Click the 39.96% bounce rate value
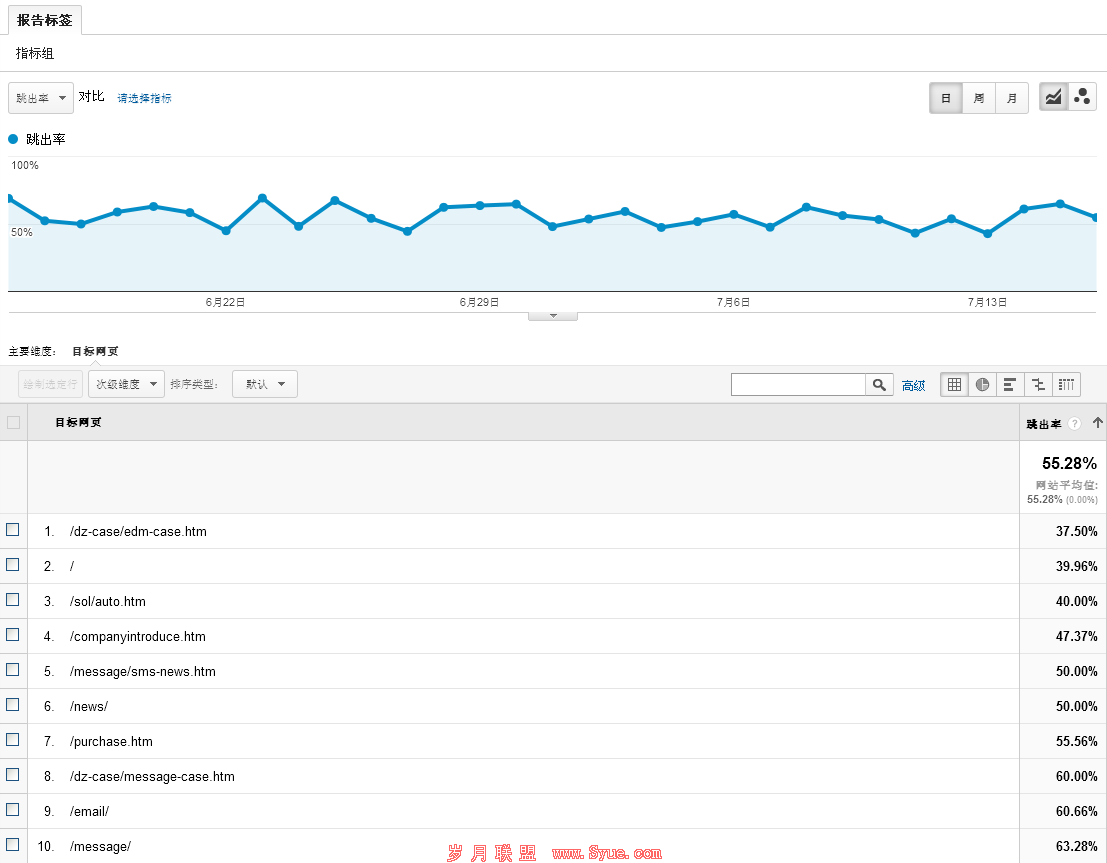The height and width of the screenshot is (863, 1107). pos(1077,566)
